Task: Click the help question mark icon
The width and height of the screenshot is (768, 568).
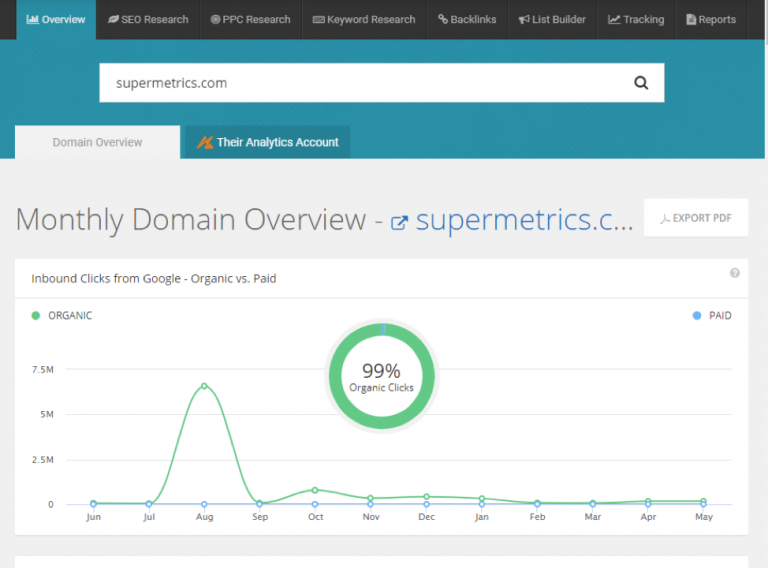Action: coord(735,273)
